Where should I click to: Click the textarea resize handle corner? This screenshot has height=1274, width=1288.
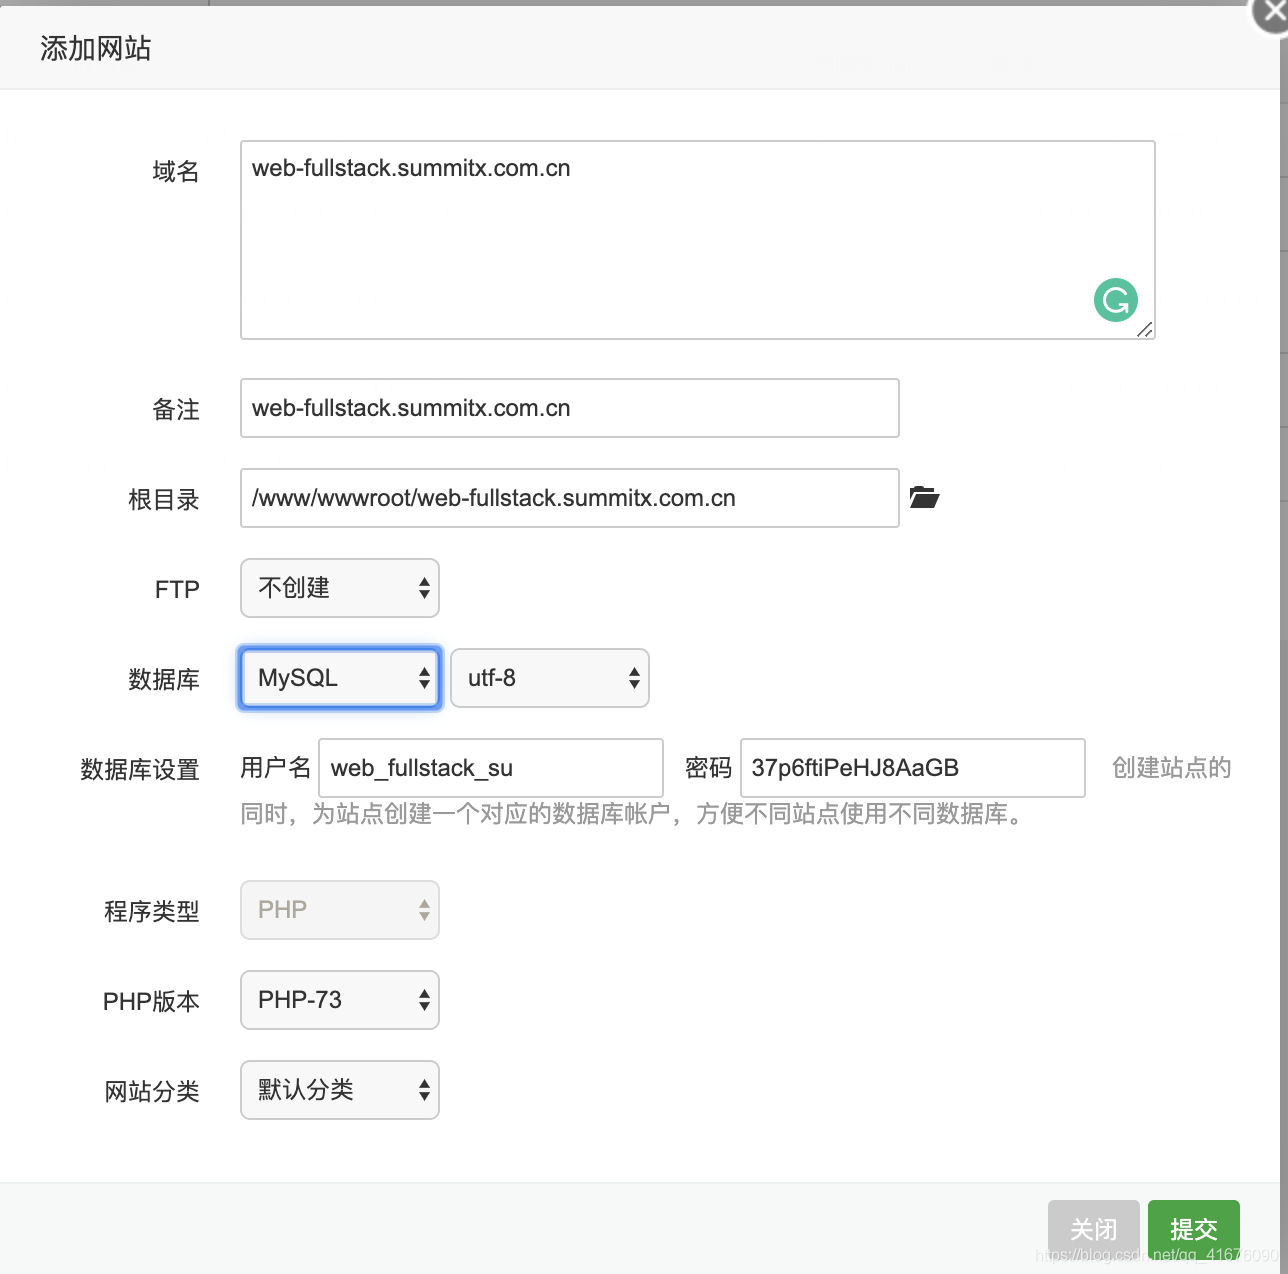(1147, 331)
